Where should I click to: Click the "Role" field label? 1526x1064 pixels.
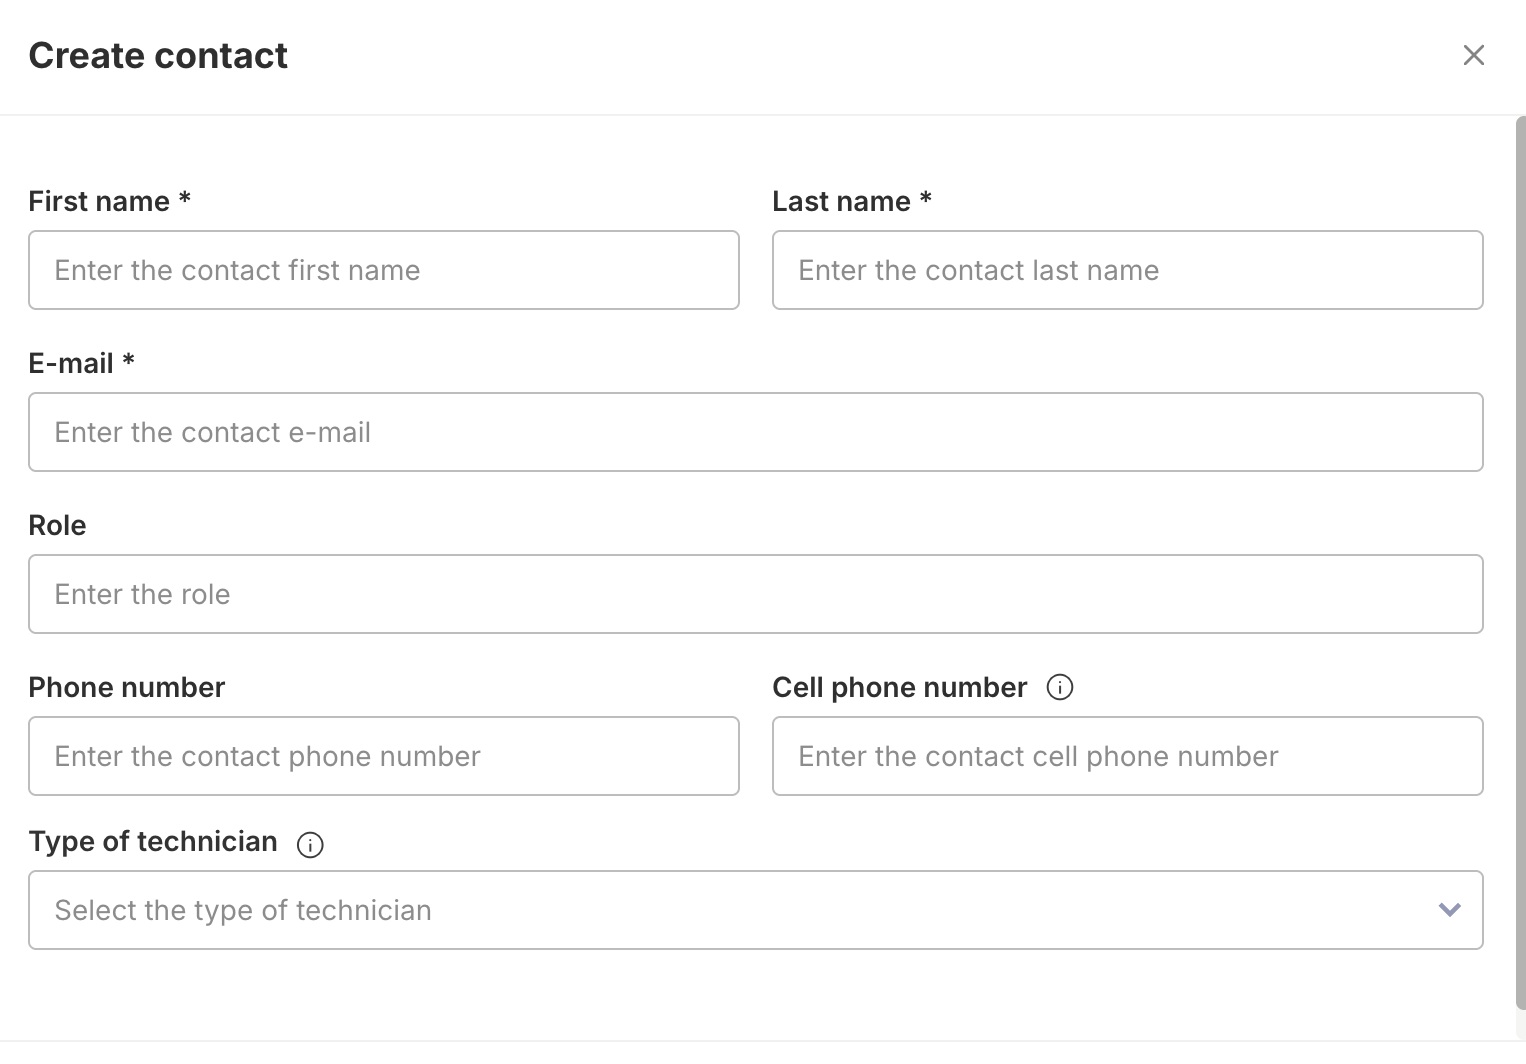tap(57, 526)
